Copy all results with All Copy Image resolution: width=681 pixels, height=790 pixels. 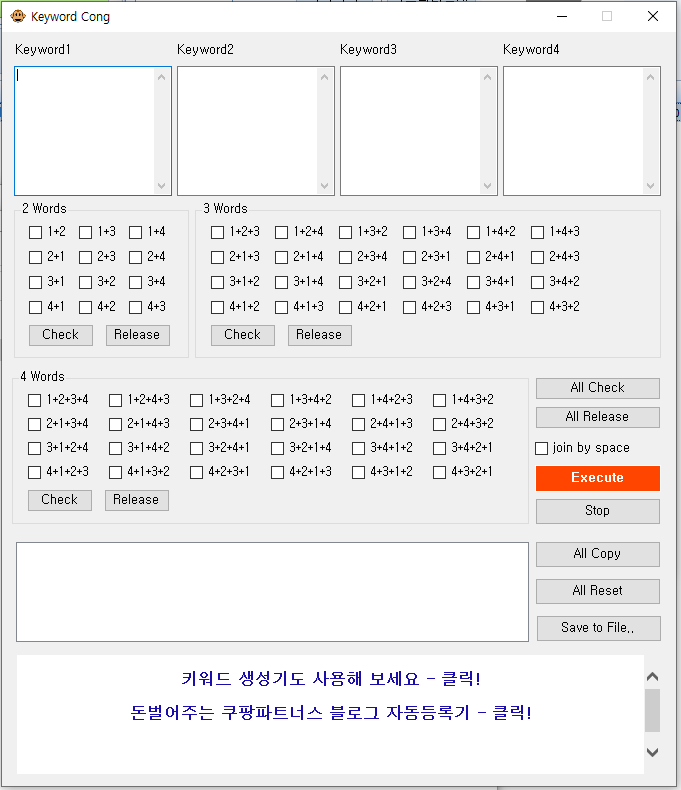(x=597, y=554)
